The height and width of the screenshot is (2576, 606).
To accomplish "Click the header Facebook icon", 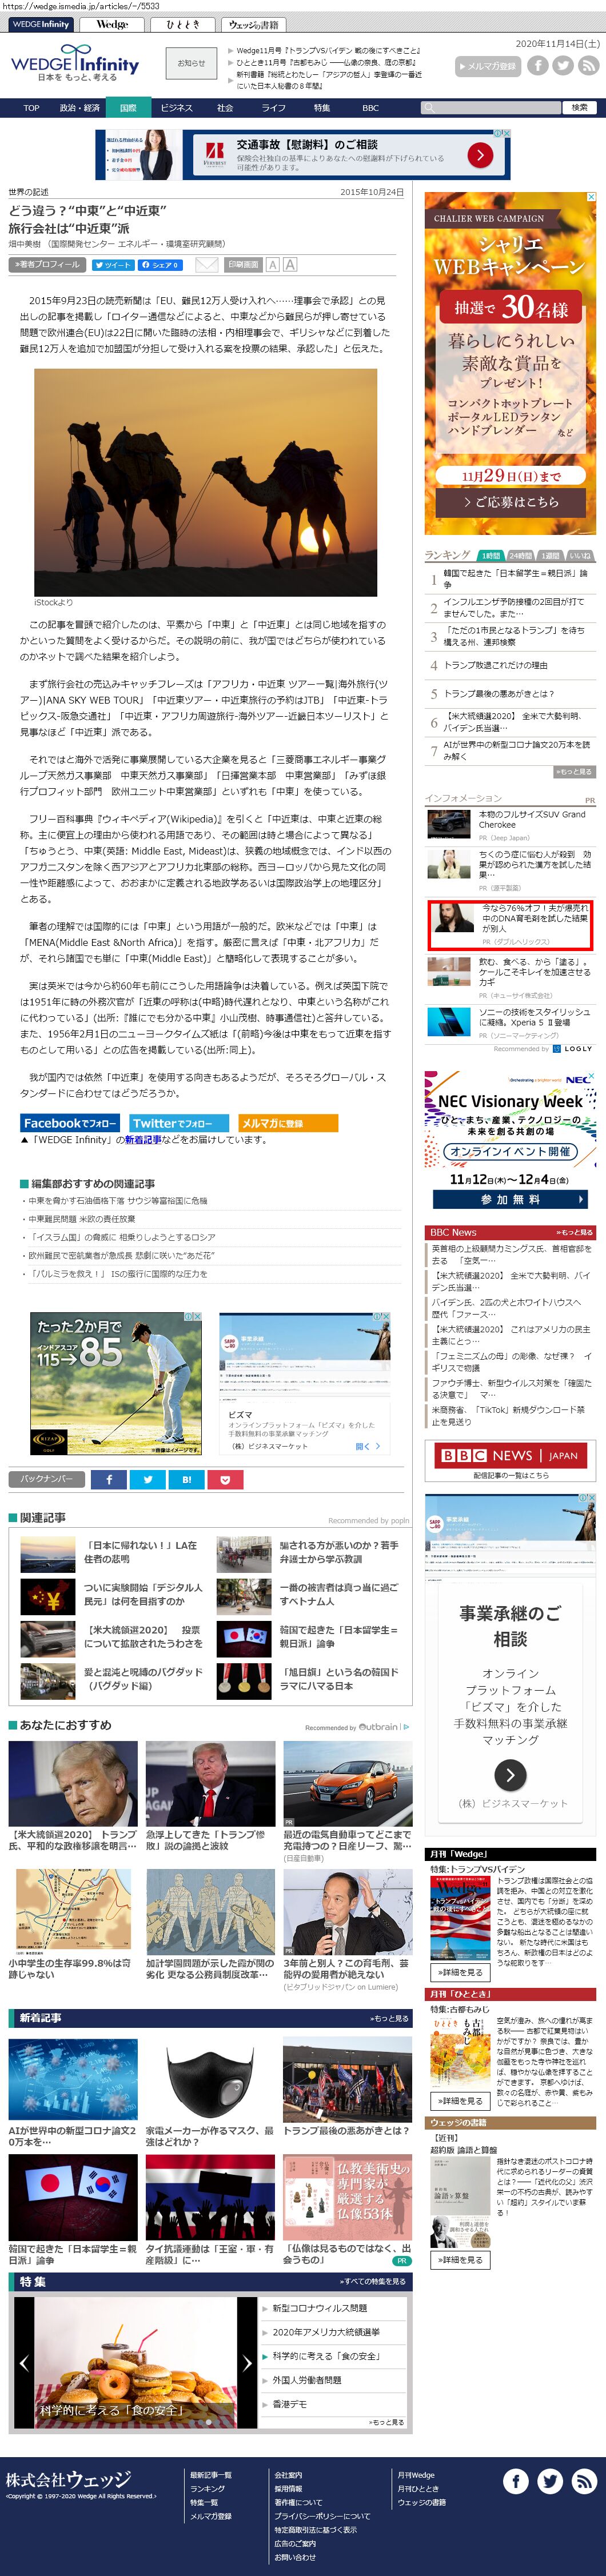I will tap(538, 66).
